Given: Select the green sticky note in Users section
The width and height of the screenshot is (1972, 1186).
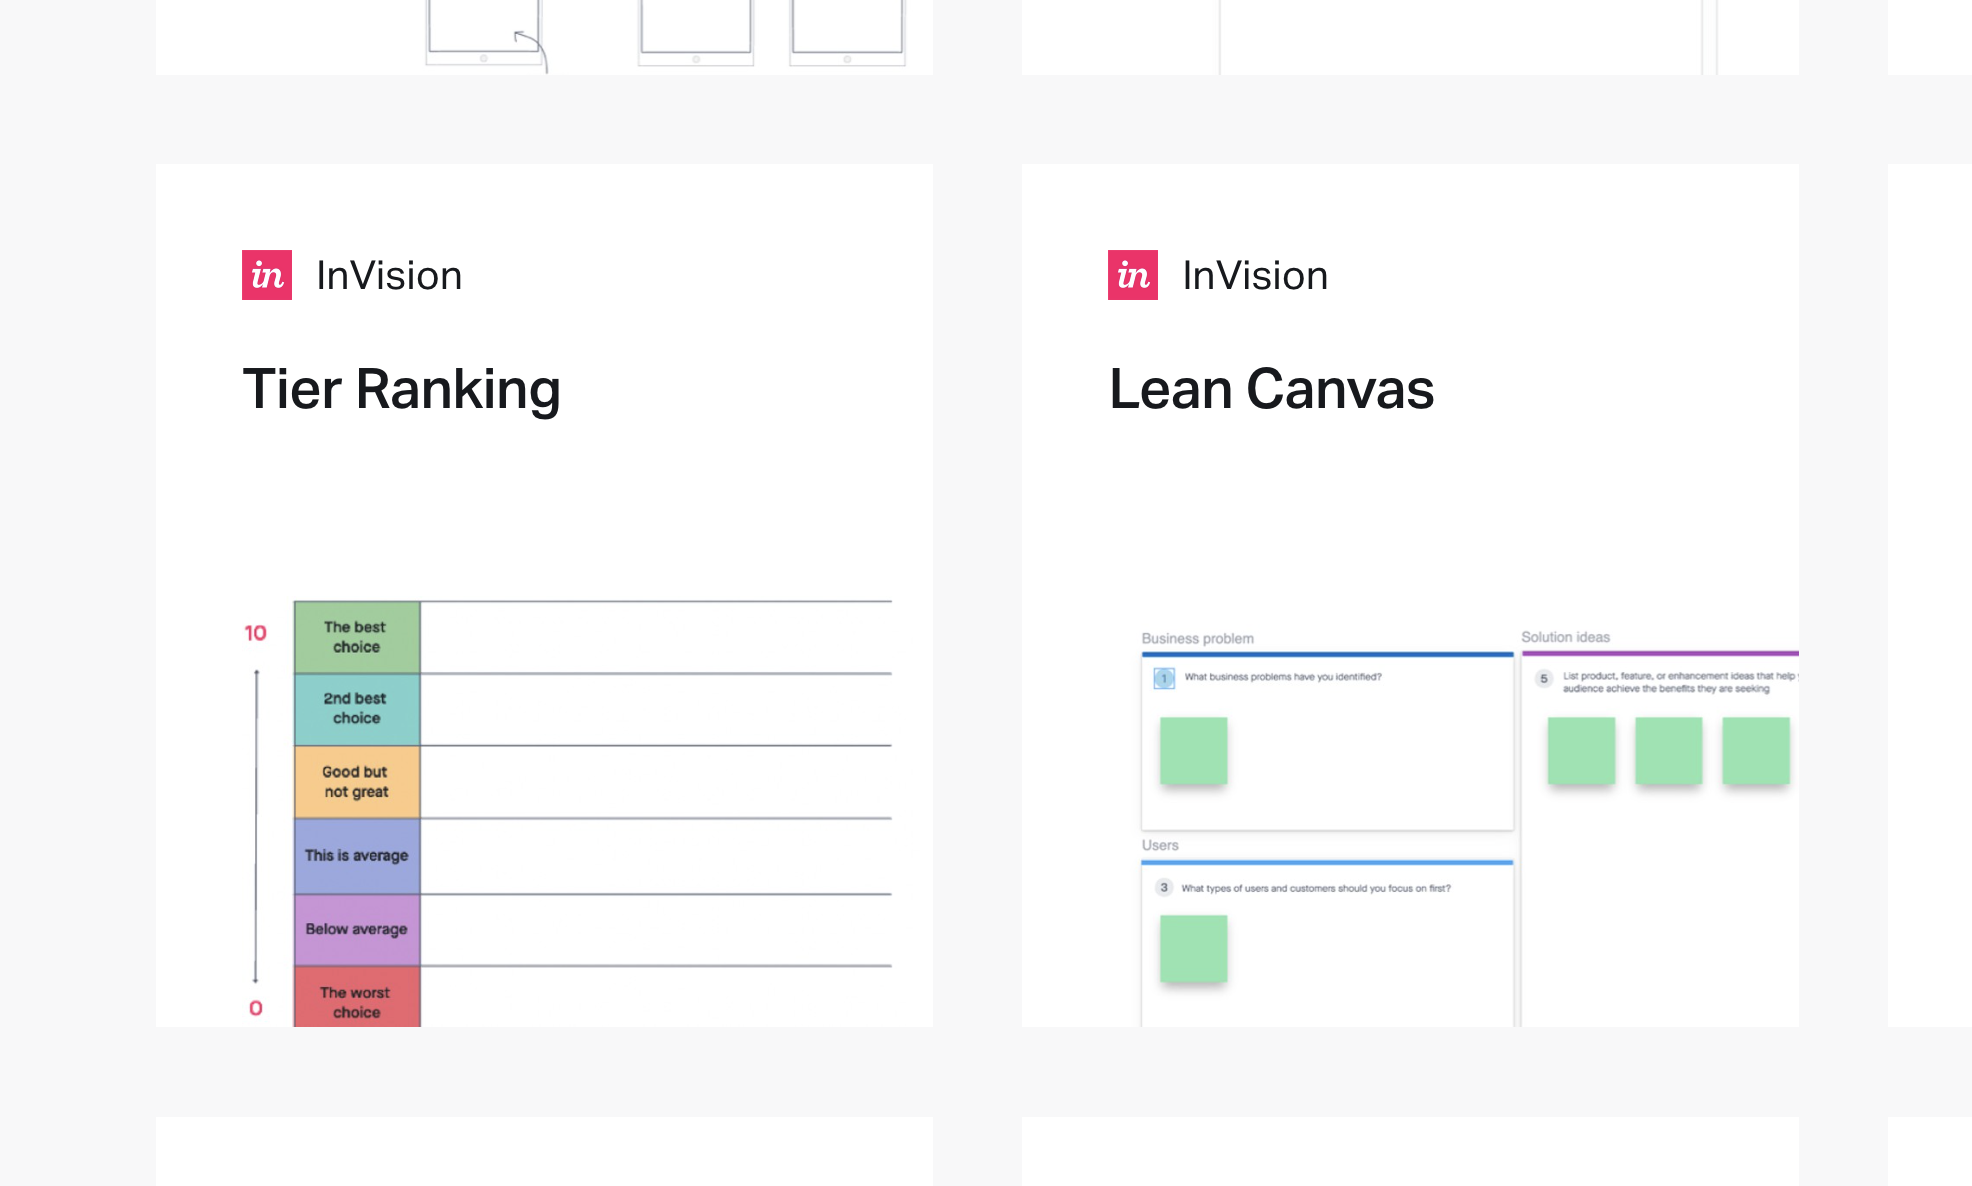Looking at the screenshot, I should [1193, 948].
